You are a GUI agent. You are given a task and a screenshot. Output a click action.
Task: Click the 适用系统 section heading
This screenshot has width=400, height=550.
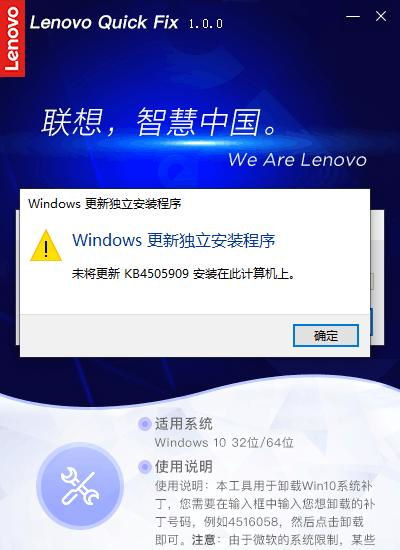click(x=184, y=424)
